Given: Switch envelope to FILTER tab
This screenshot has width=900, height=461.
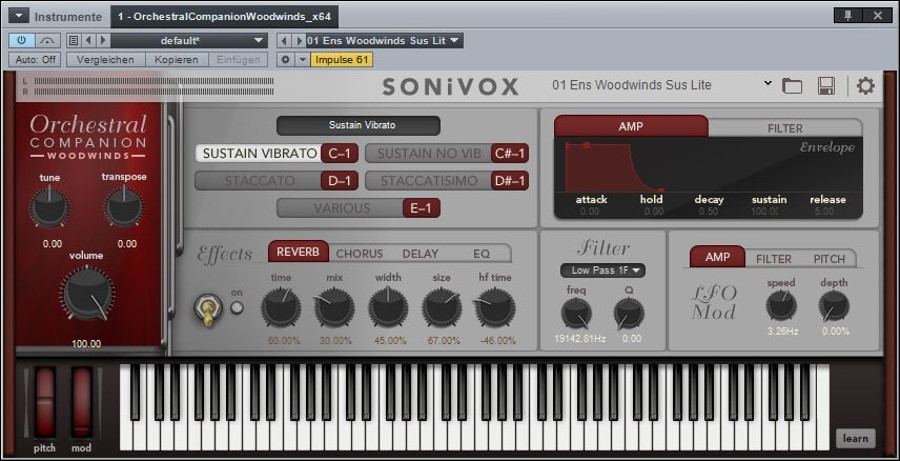Looking at the screenshot, I should (x=785, y=127).
